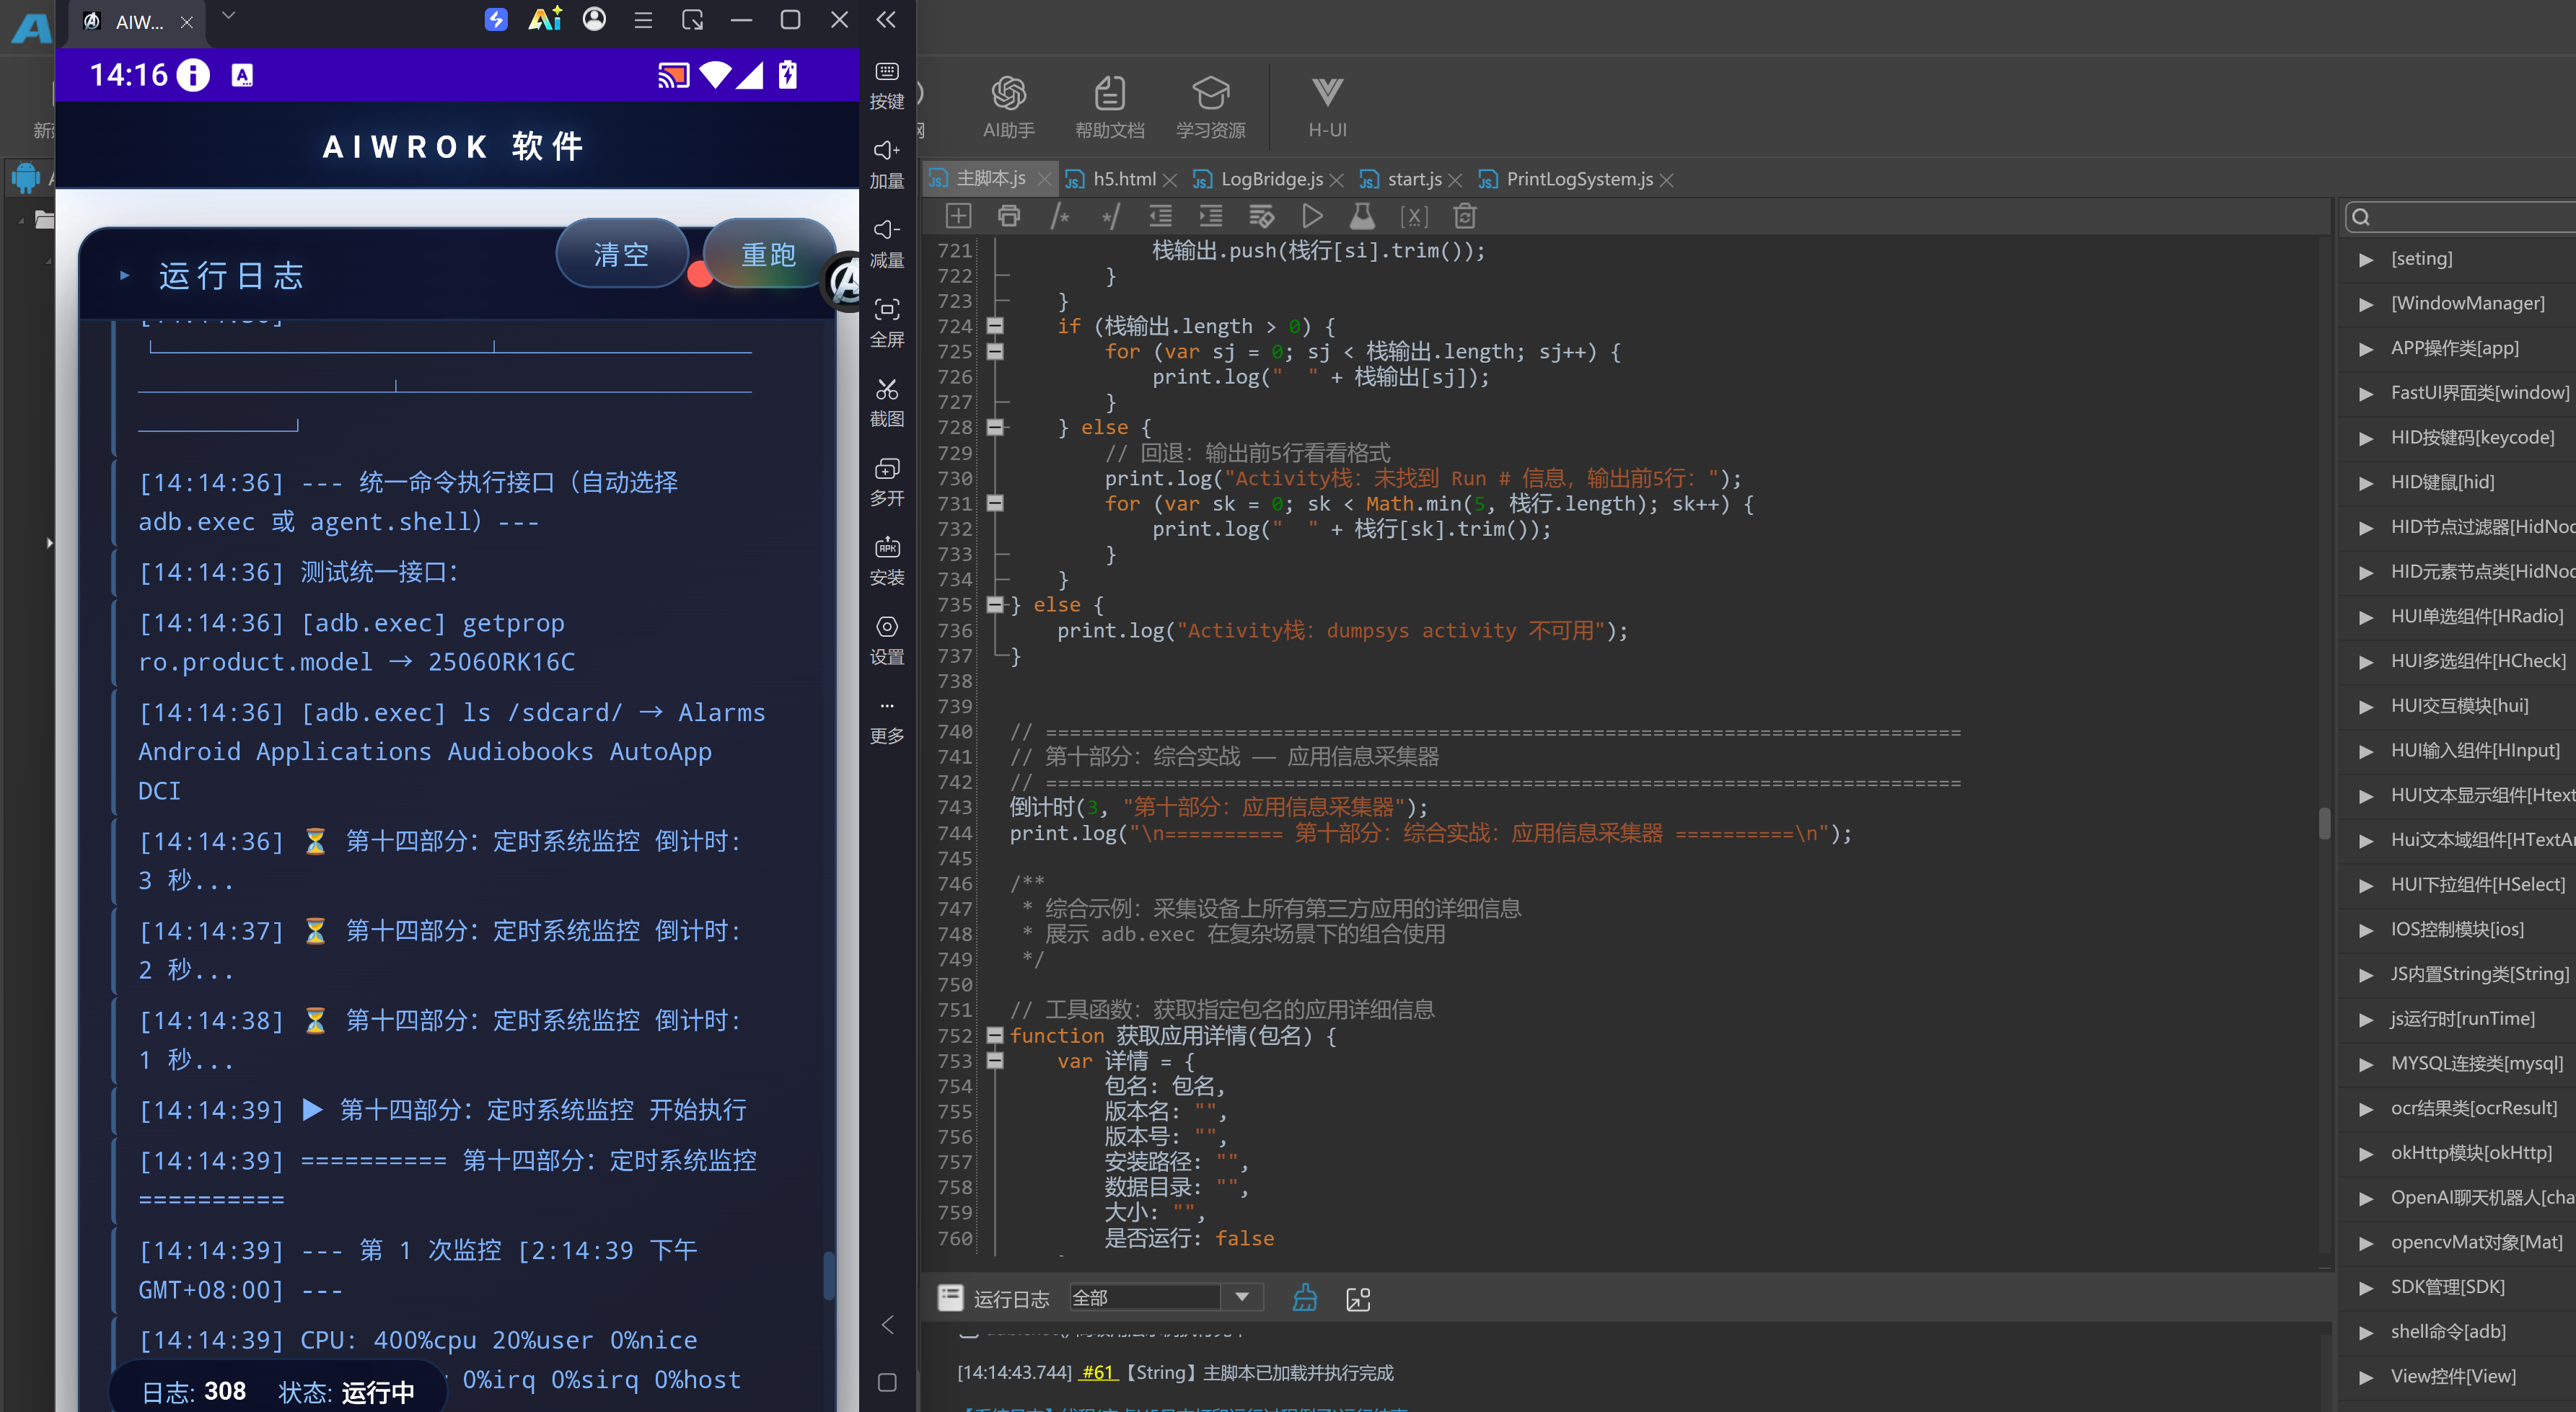Open the emulator user account icon
The height and width of the screenshot is (1412, 2576).
tap(594, 19)
